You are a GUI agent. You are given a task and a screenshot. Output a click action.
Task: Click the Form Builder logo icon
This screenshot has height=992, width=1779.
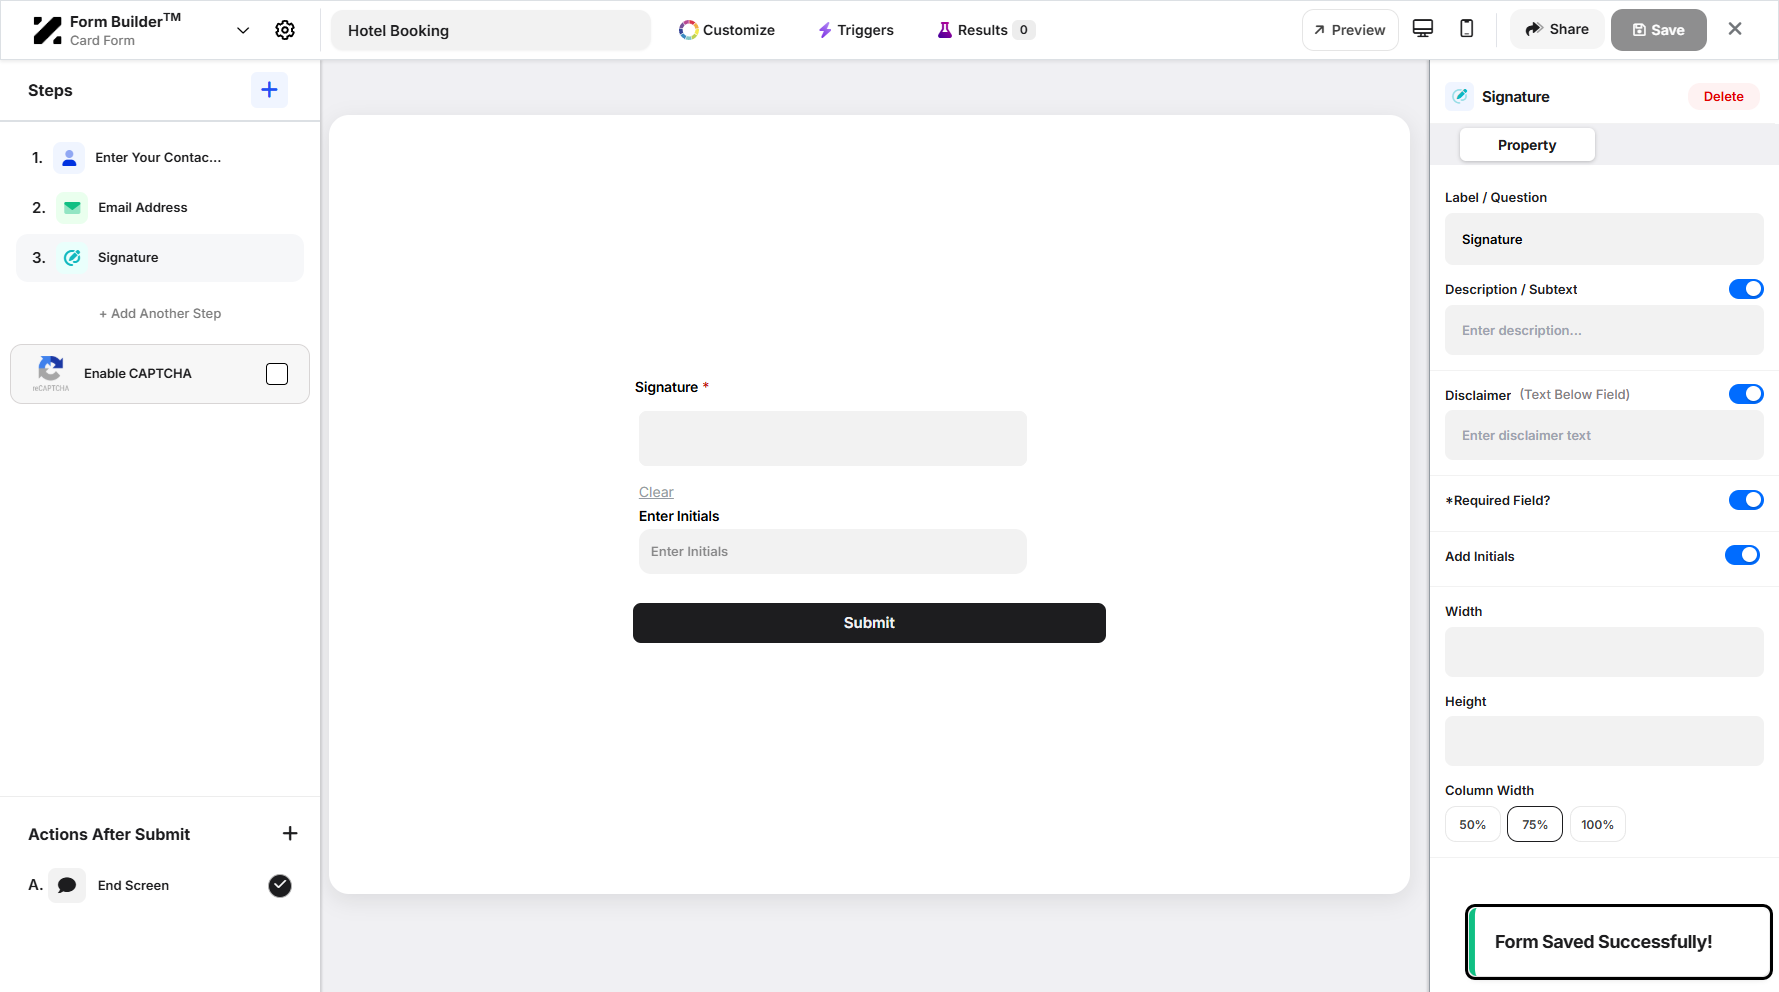[47, 30]
